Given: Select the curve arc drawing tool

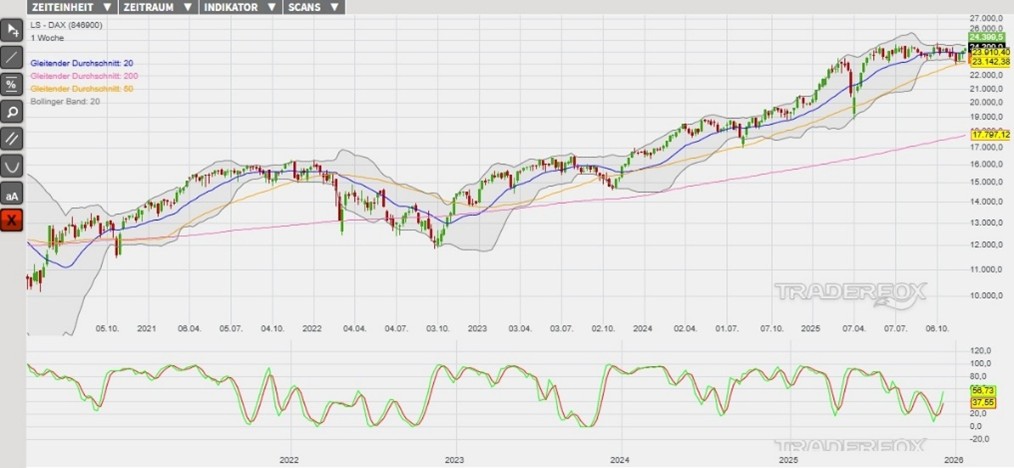Looking at the screenshot, I should [x=12, y=165].
